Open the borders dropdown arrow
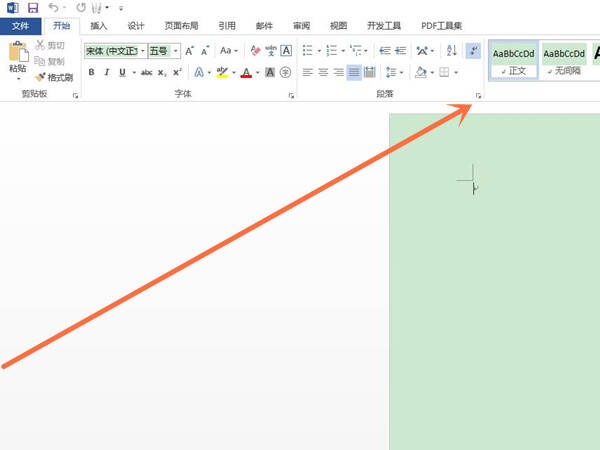The width and height of the screenshot is (600, 450). tap(456, 72)
